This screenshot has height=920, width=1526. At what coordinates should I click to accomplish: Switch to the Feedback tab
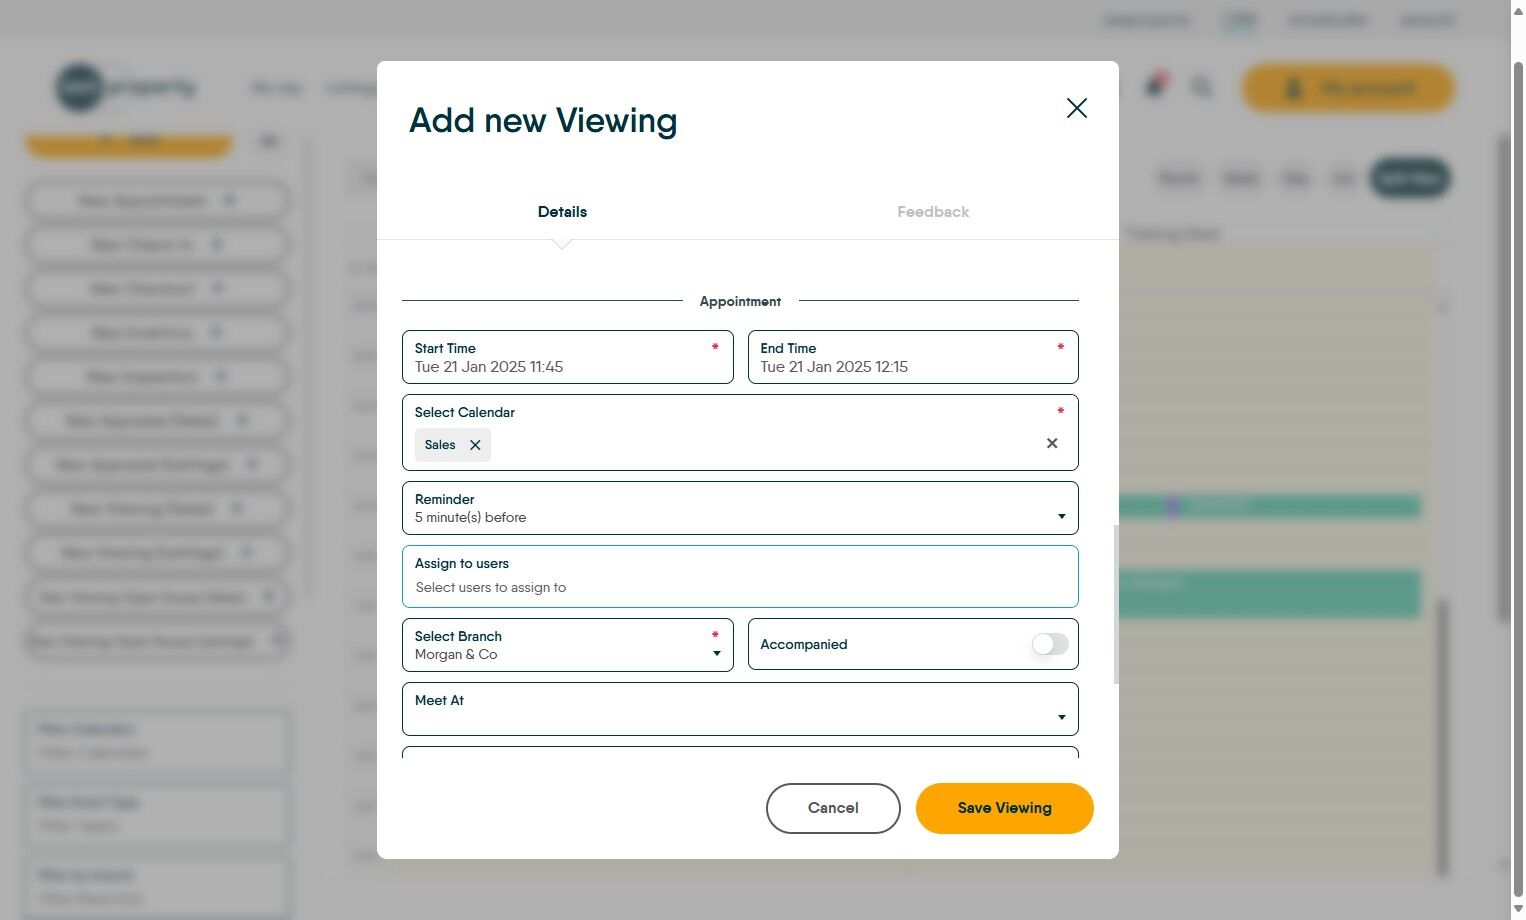pyautogui.click(x=933, y=212)
